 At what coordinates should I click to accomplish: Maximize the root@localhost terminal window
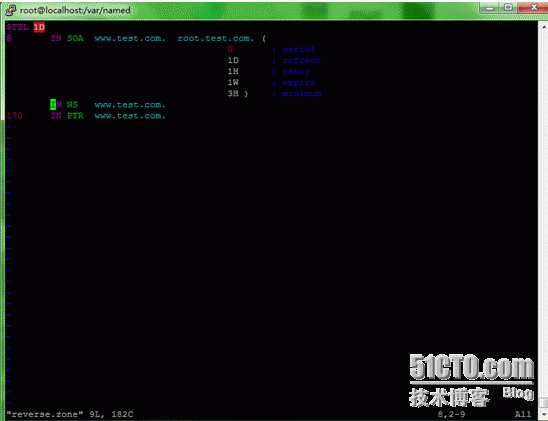click(x=508, y=7)
